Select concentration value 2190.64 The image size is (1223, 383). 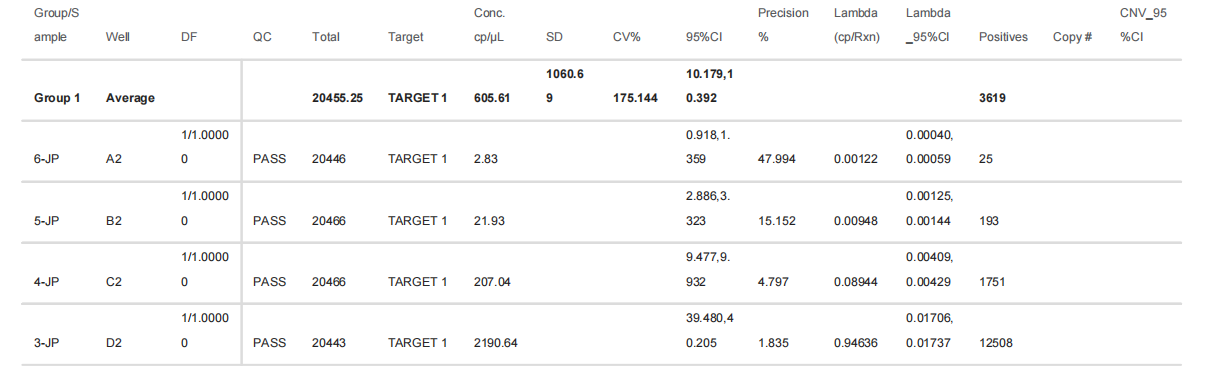coord(495,343)
